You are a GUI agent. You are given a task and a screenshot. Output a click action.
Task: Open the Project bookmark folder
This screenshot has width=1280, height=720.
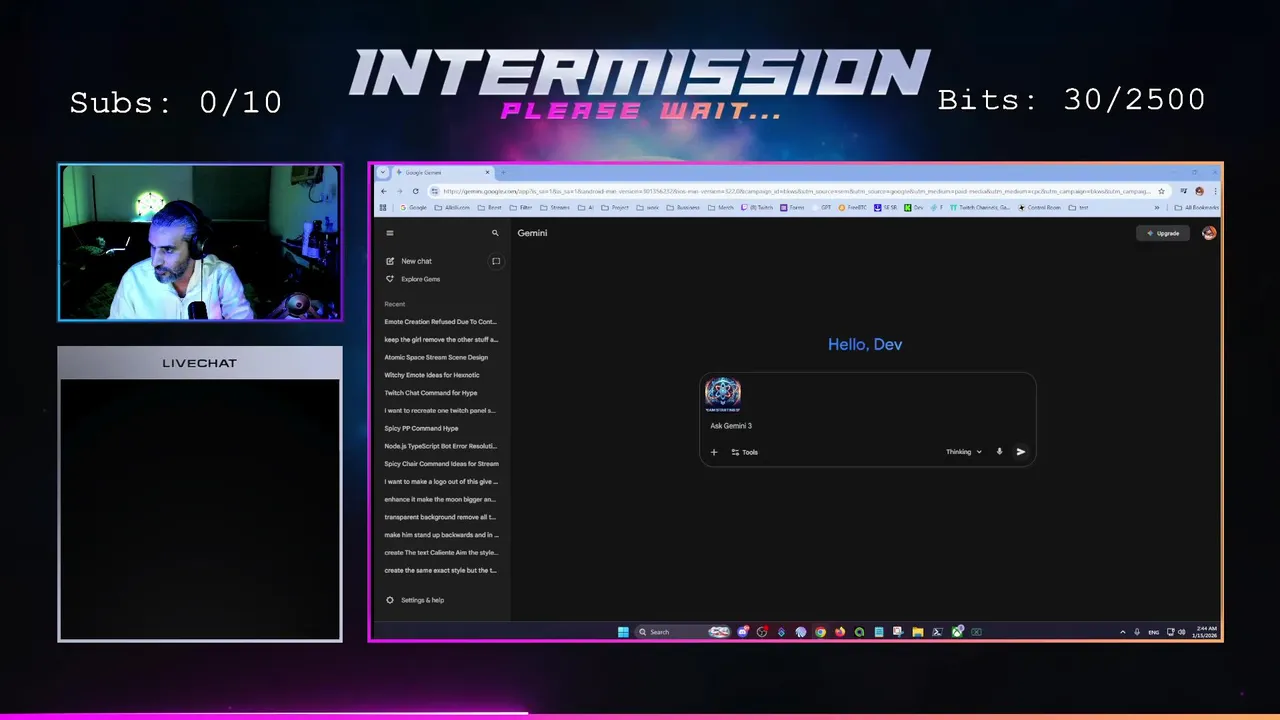[617, 207]
